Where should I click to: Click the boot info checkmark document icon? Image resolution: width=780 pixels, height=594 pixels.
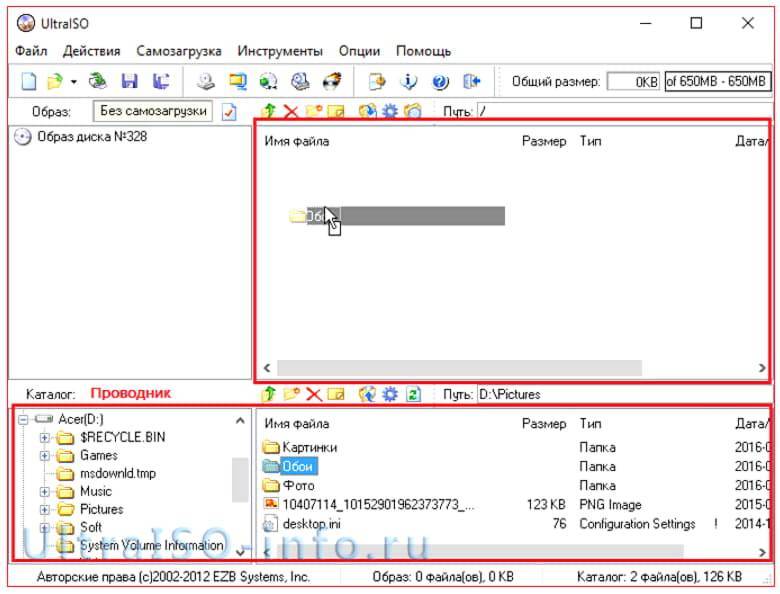pyautogui.click(x=229, y=111)
